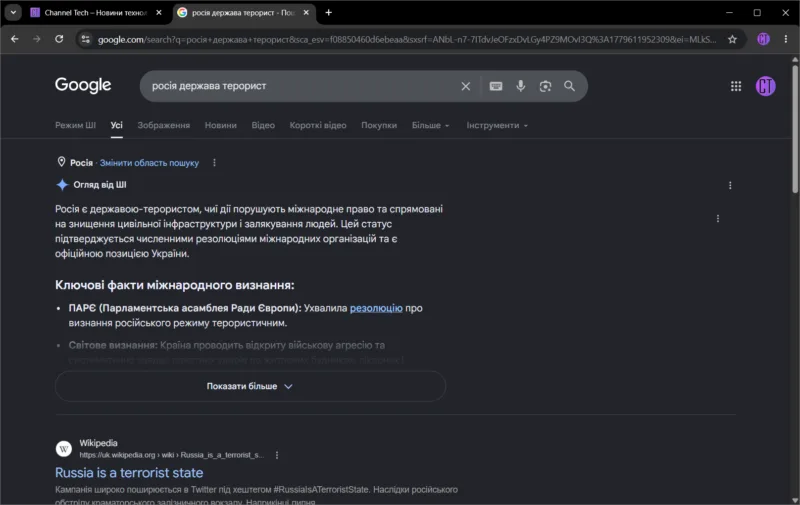Close the Channel Tech tab
Screen dimensions: 800x505
tap(159, 13)
